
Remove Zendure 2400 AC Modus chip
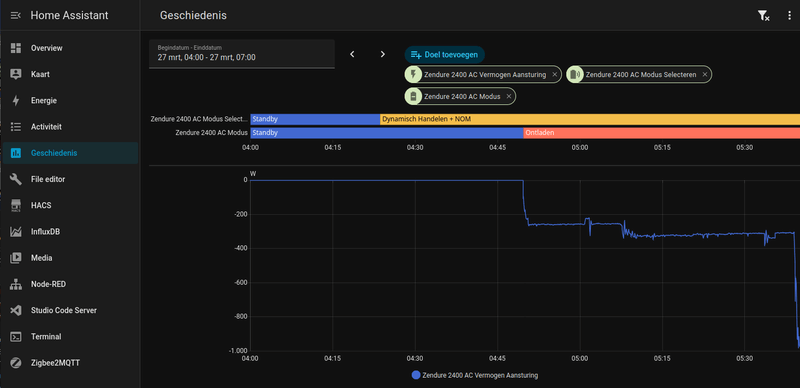509,96
